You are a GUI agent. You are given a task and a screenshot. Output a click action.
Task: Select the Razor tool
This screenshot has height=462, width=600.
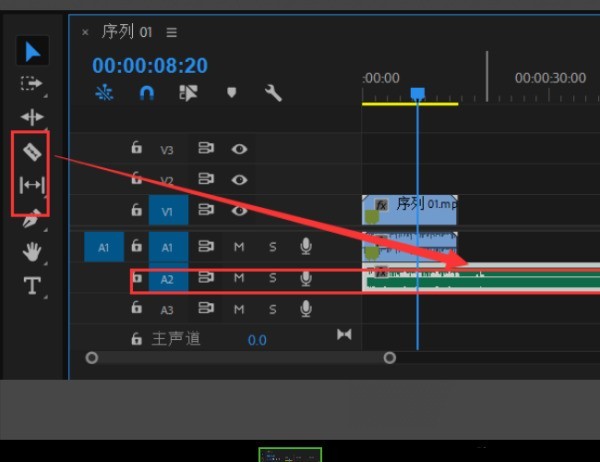pyautogui.click(x=32, y=151)
